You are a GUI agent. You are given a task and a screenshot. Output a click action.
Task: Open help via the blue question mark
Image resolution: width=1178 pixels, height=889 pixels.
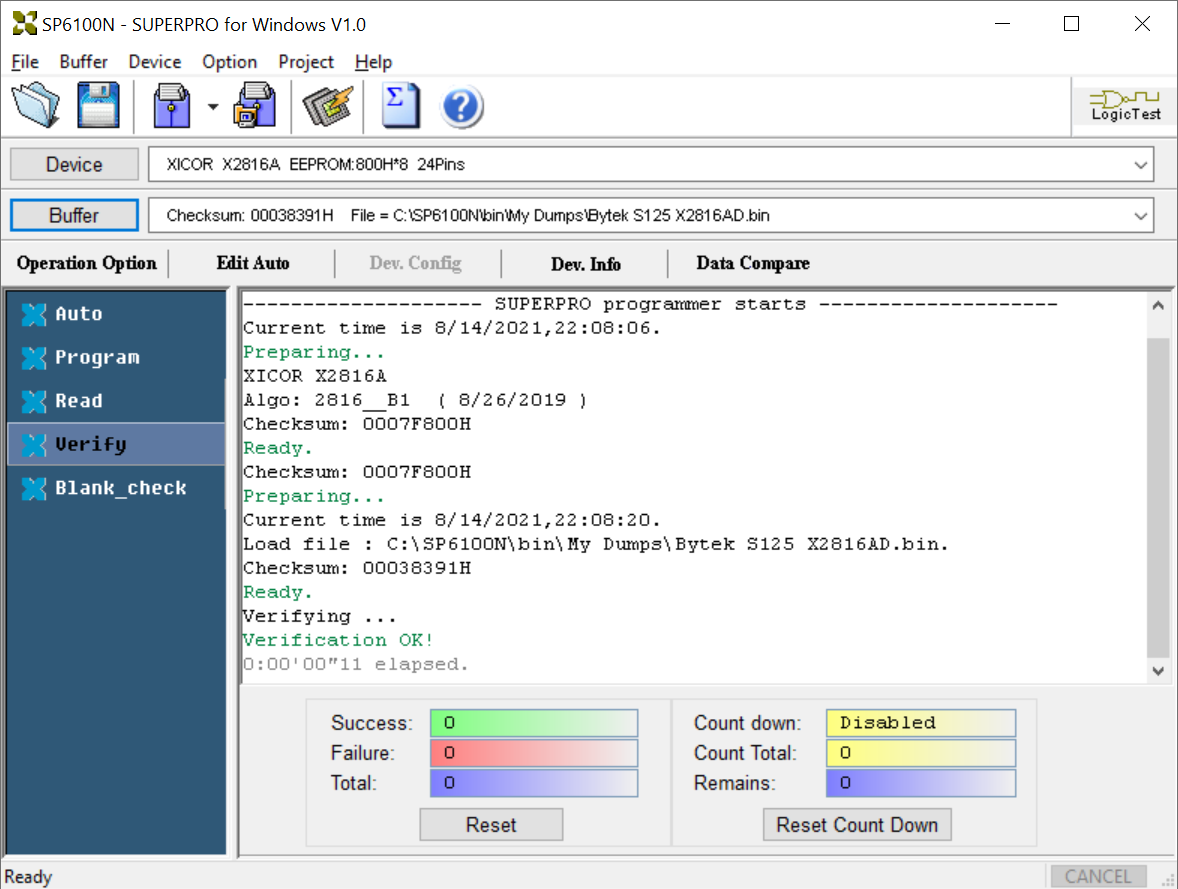[461, 107]
